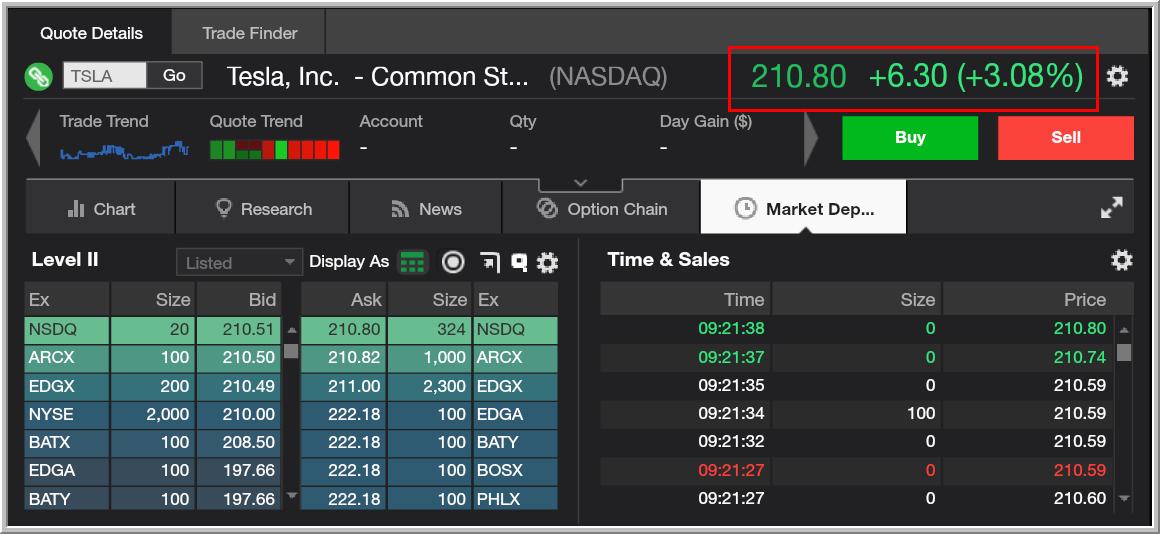Select the 211.00 ask price
The width and height of the screenshot is (1160, 534).
pos(343,386)
